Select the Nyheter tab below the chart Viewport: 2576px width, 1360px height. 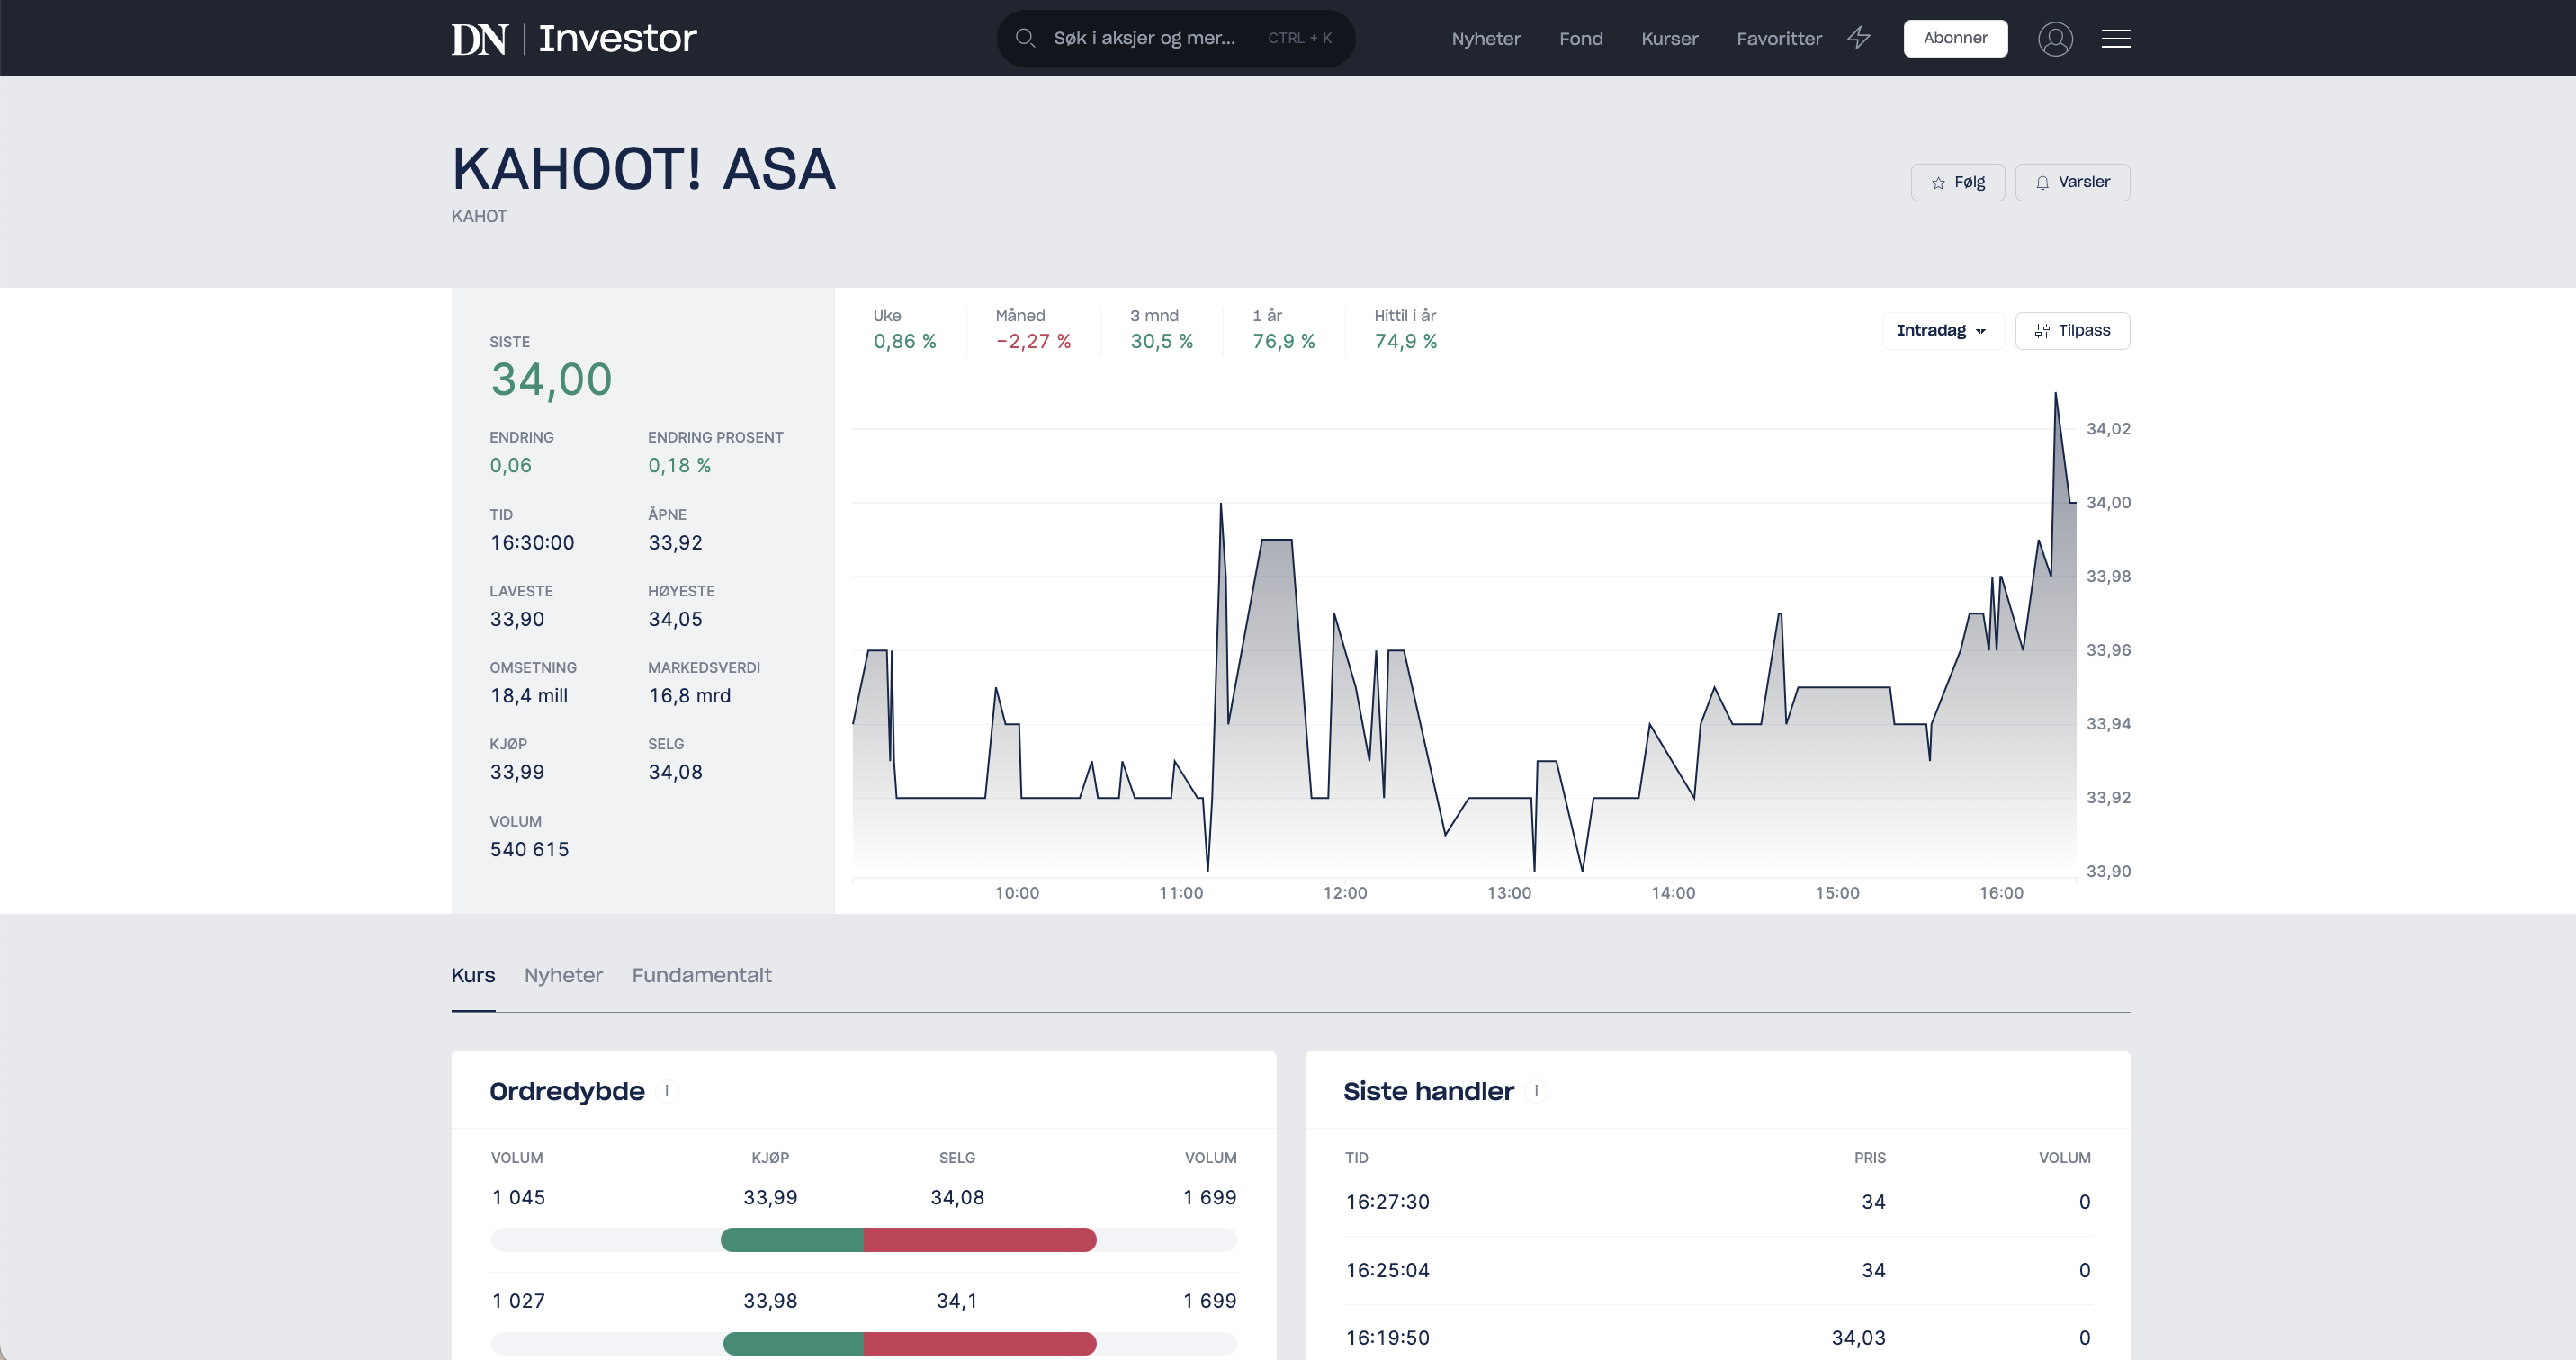[563, 975]
